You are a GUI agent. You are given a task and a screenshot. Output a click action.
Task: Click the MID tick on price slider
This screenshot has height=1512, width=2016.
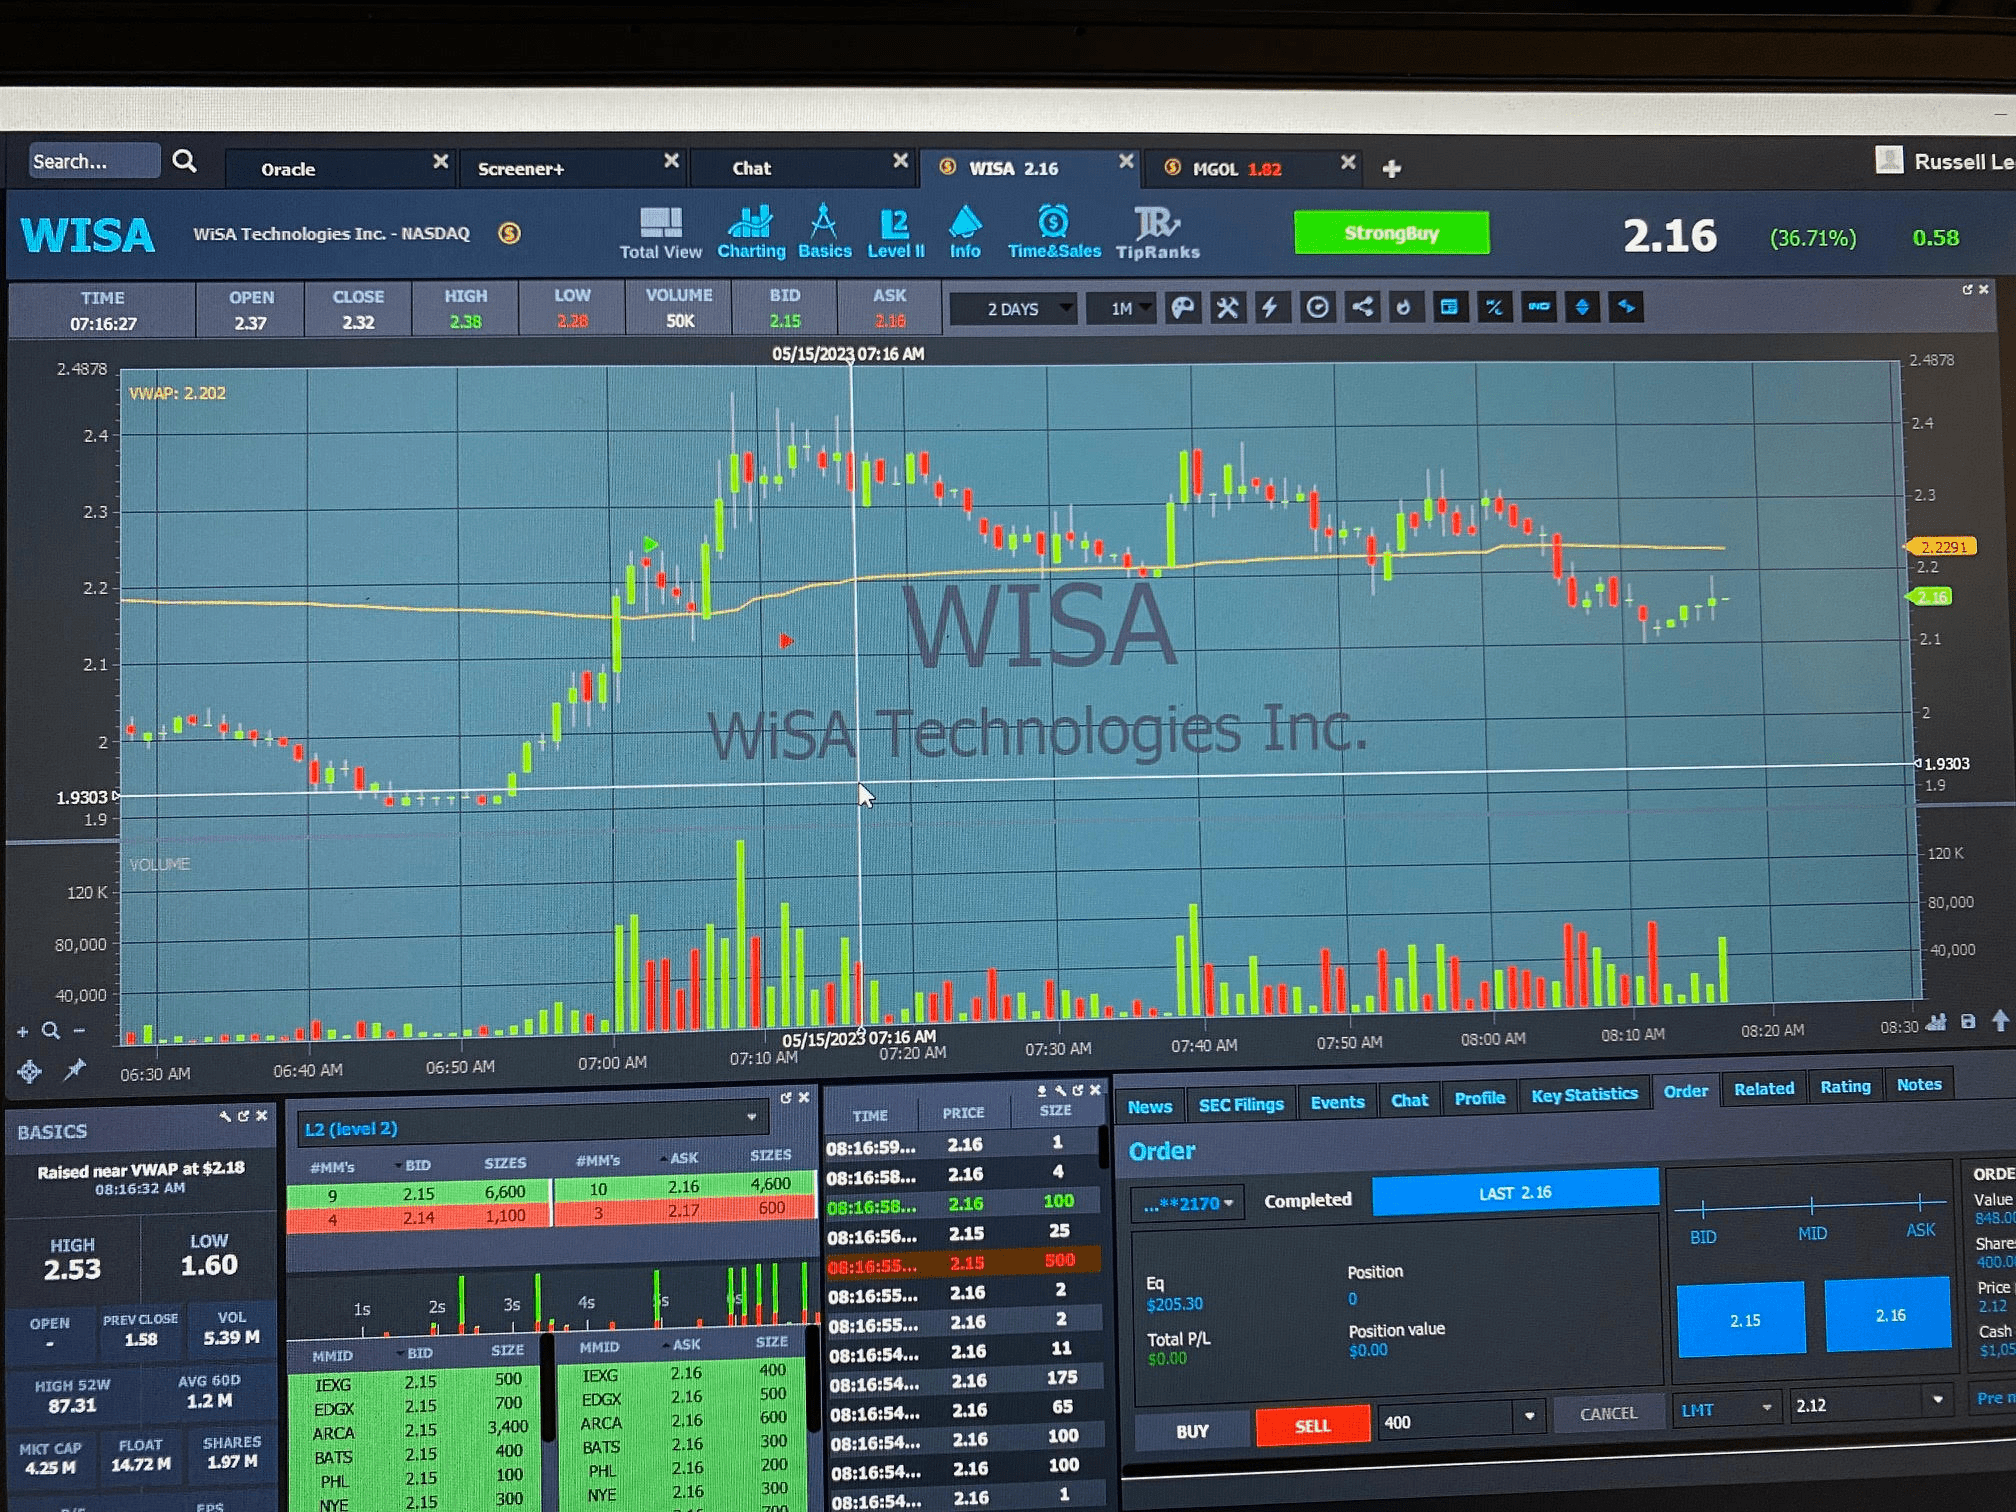1812,1205
